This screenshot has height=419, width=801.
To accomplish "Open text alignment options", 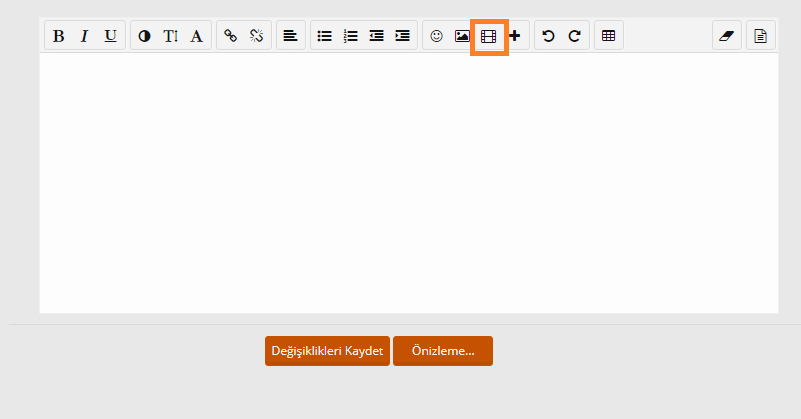I will (x=290, y=36).
